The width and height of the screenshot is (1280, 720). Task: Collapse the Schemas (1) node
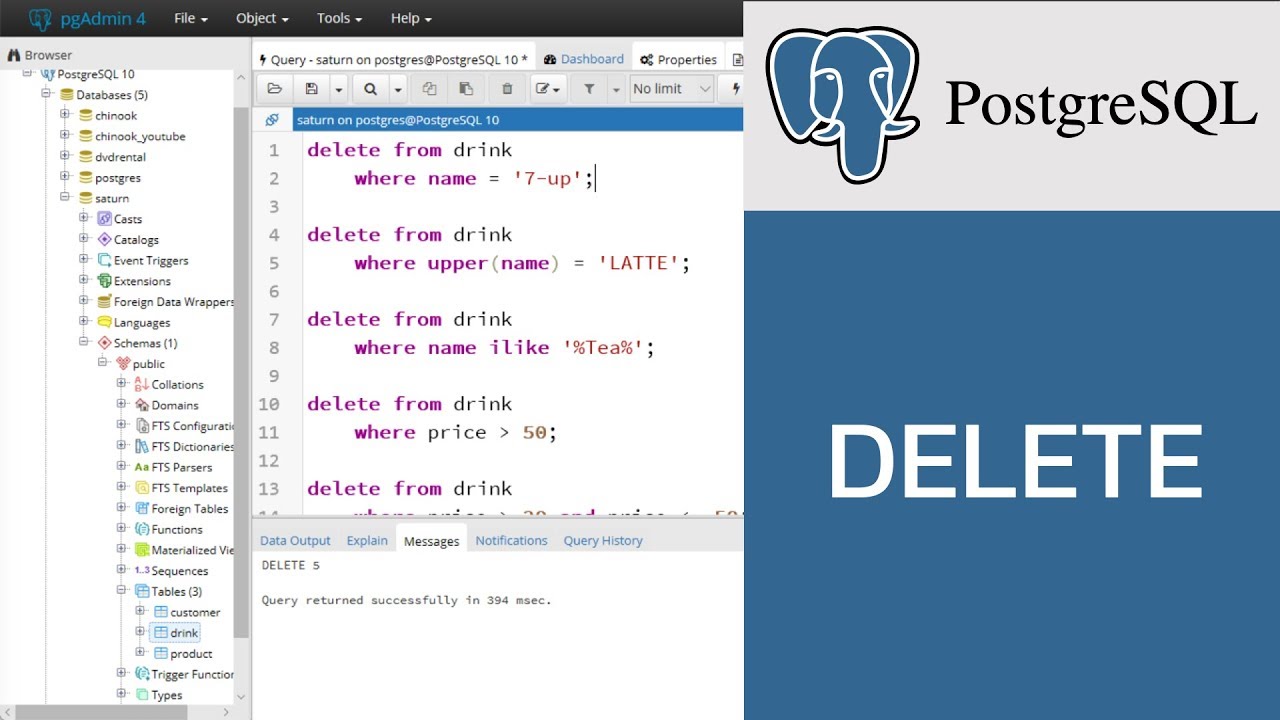click(84, 342)
